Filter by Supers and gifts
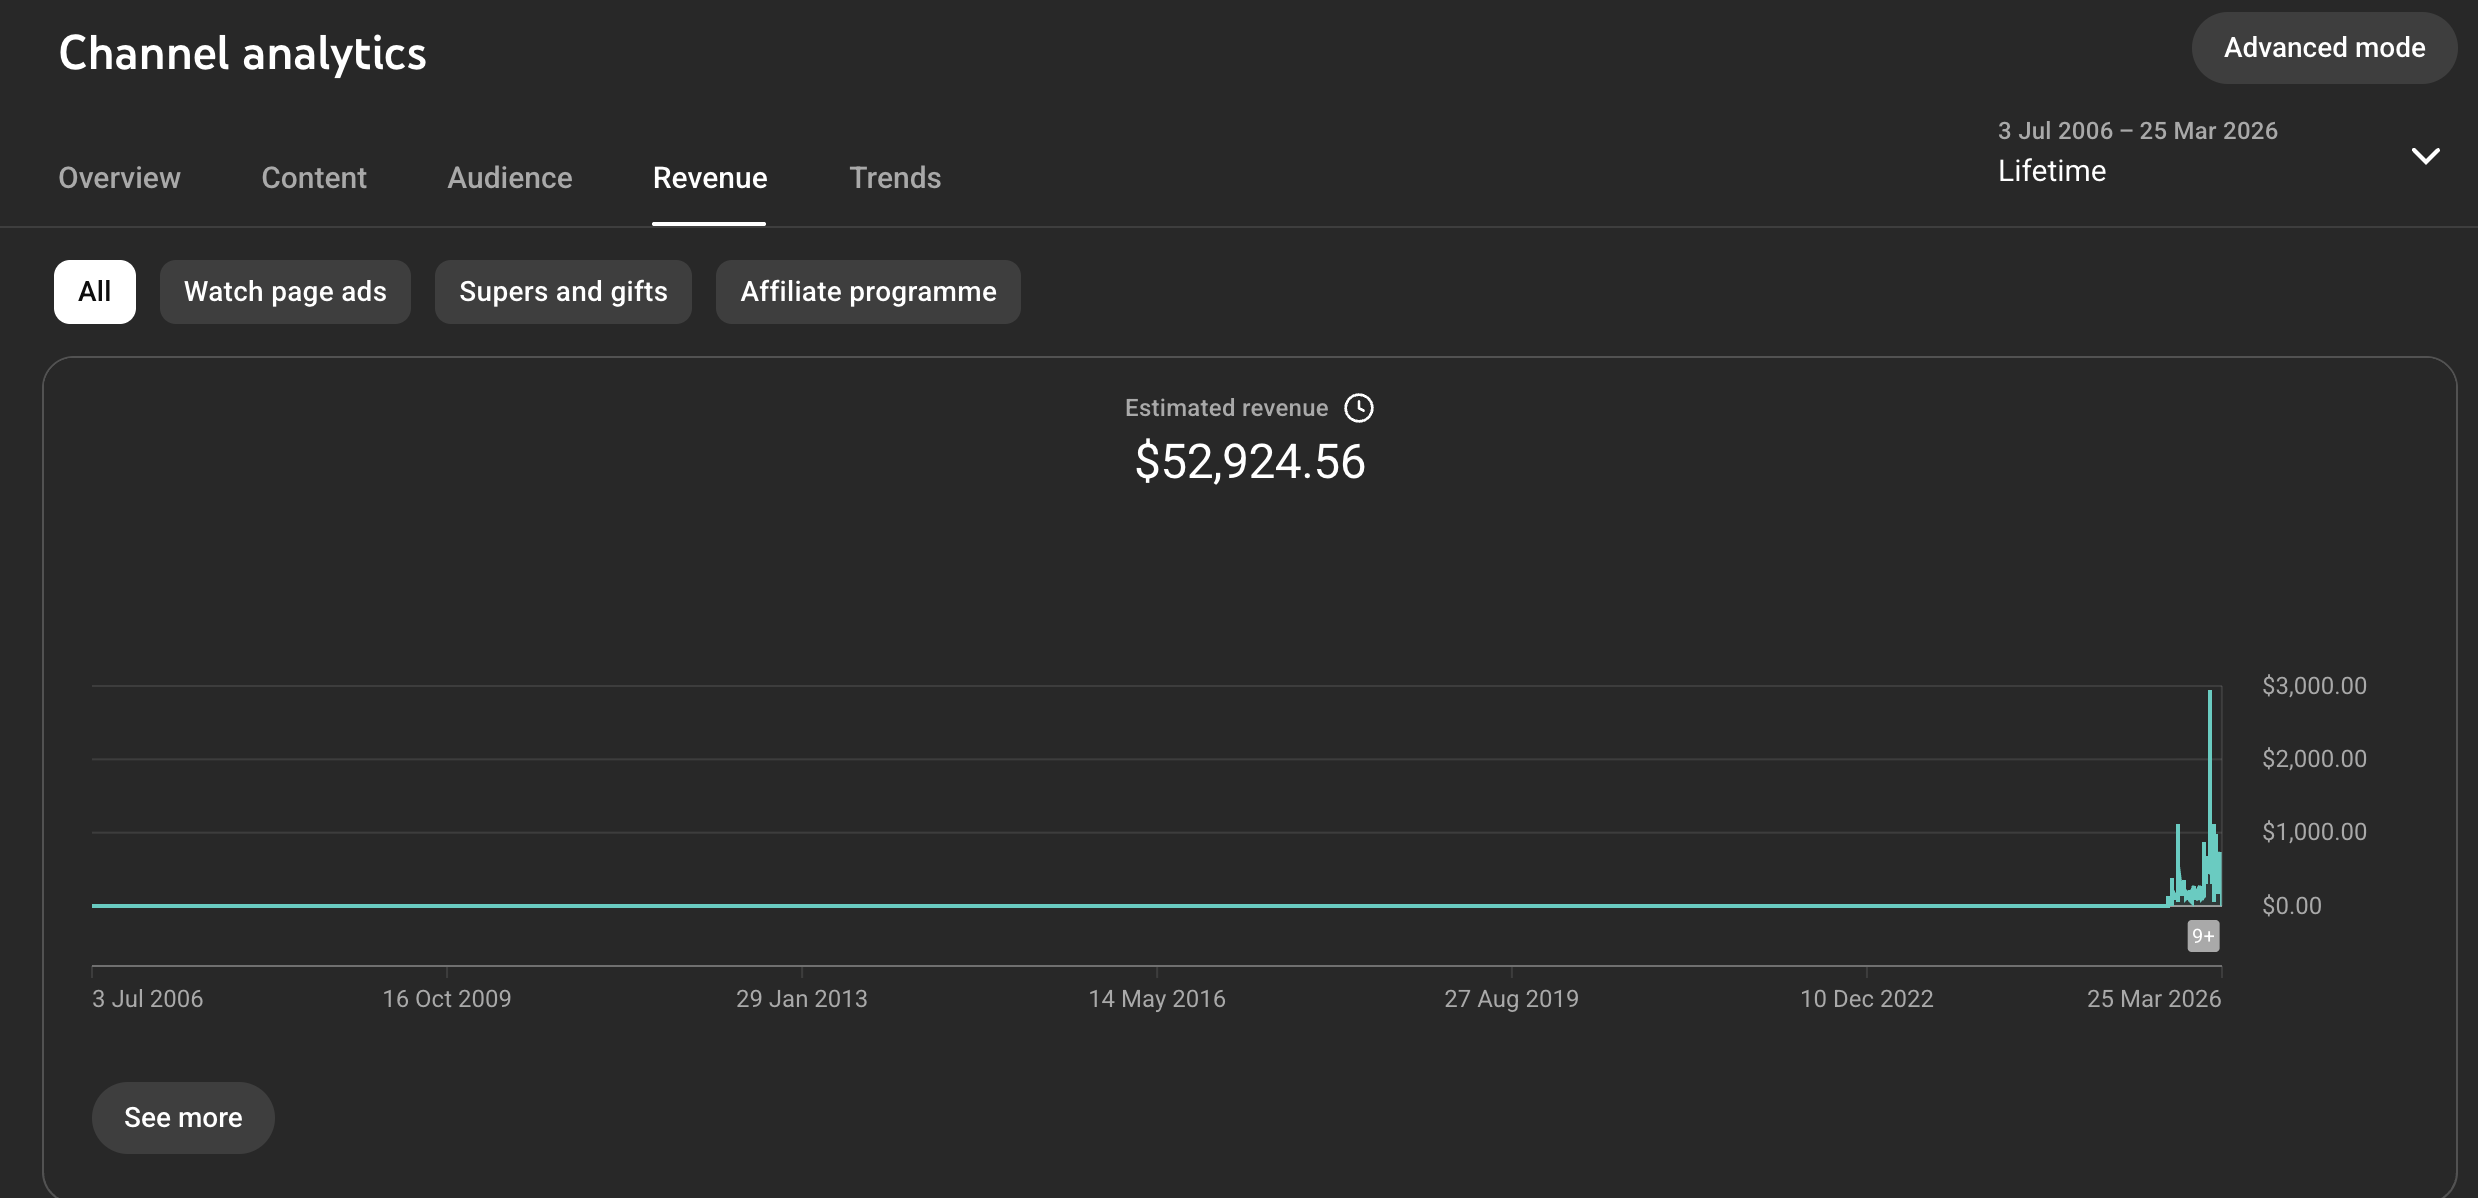Viewport: 2478px width, 1198px height. click(x=563, y=292)
